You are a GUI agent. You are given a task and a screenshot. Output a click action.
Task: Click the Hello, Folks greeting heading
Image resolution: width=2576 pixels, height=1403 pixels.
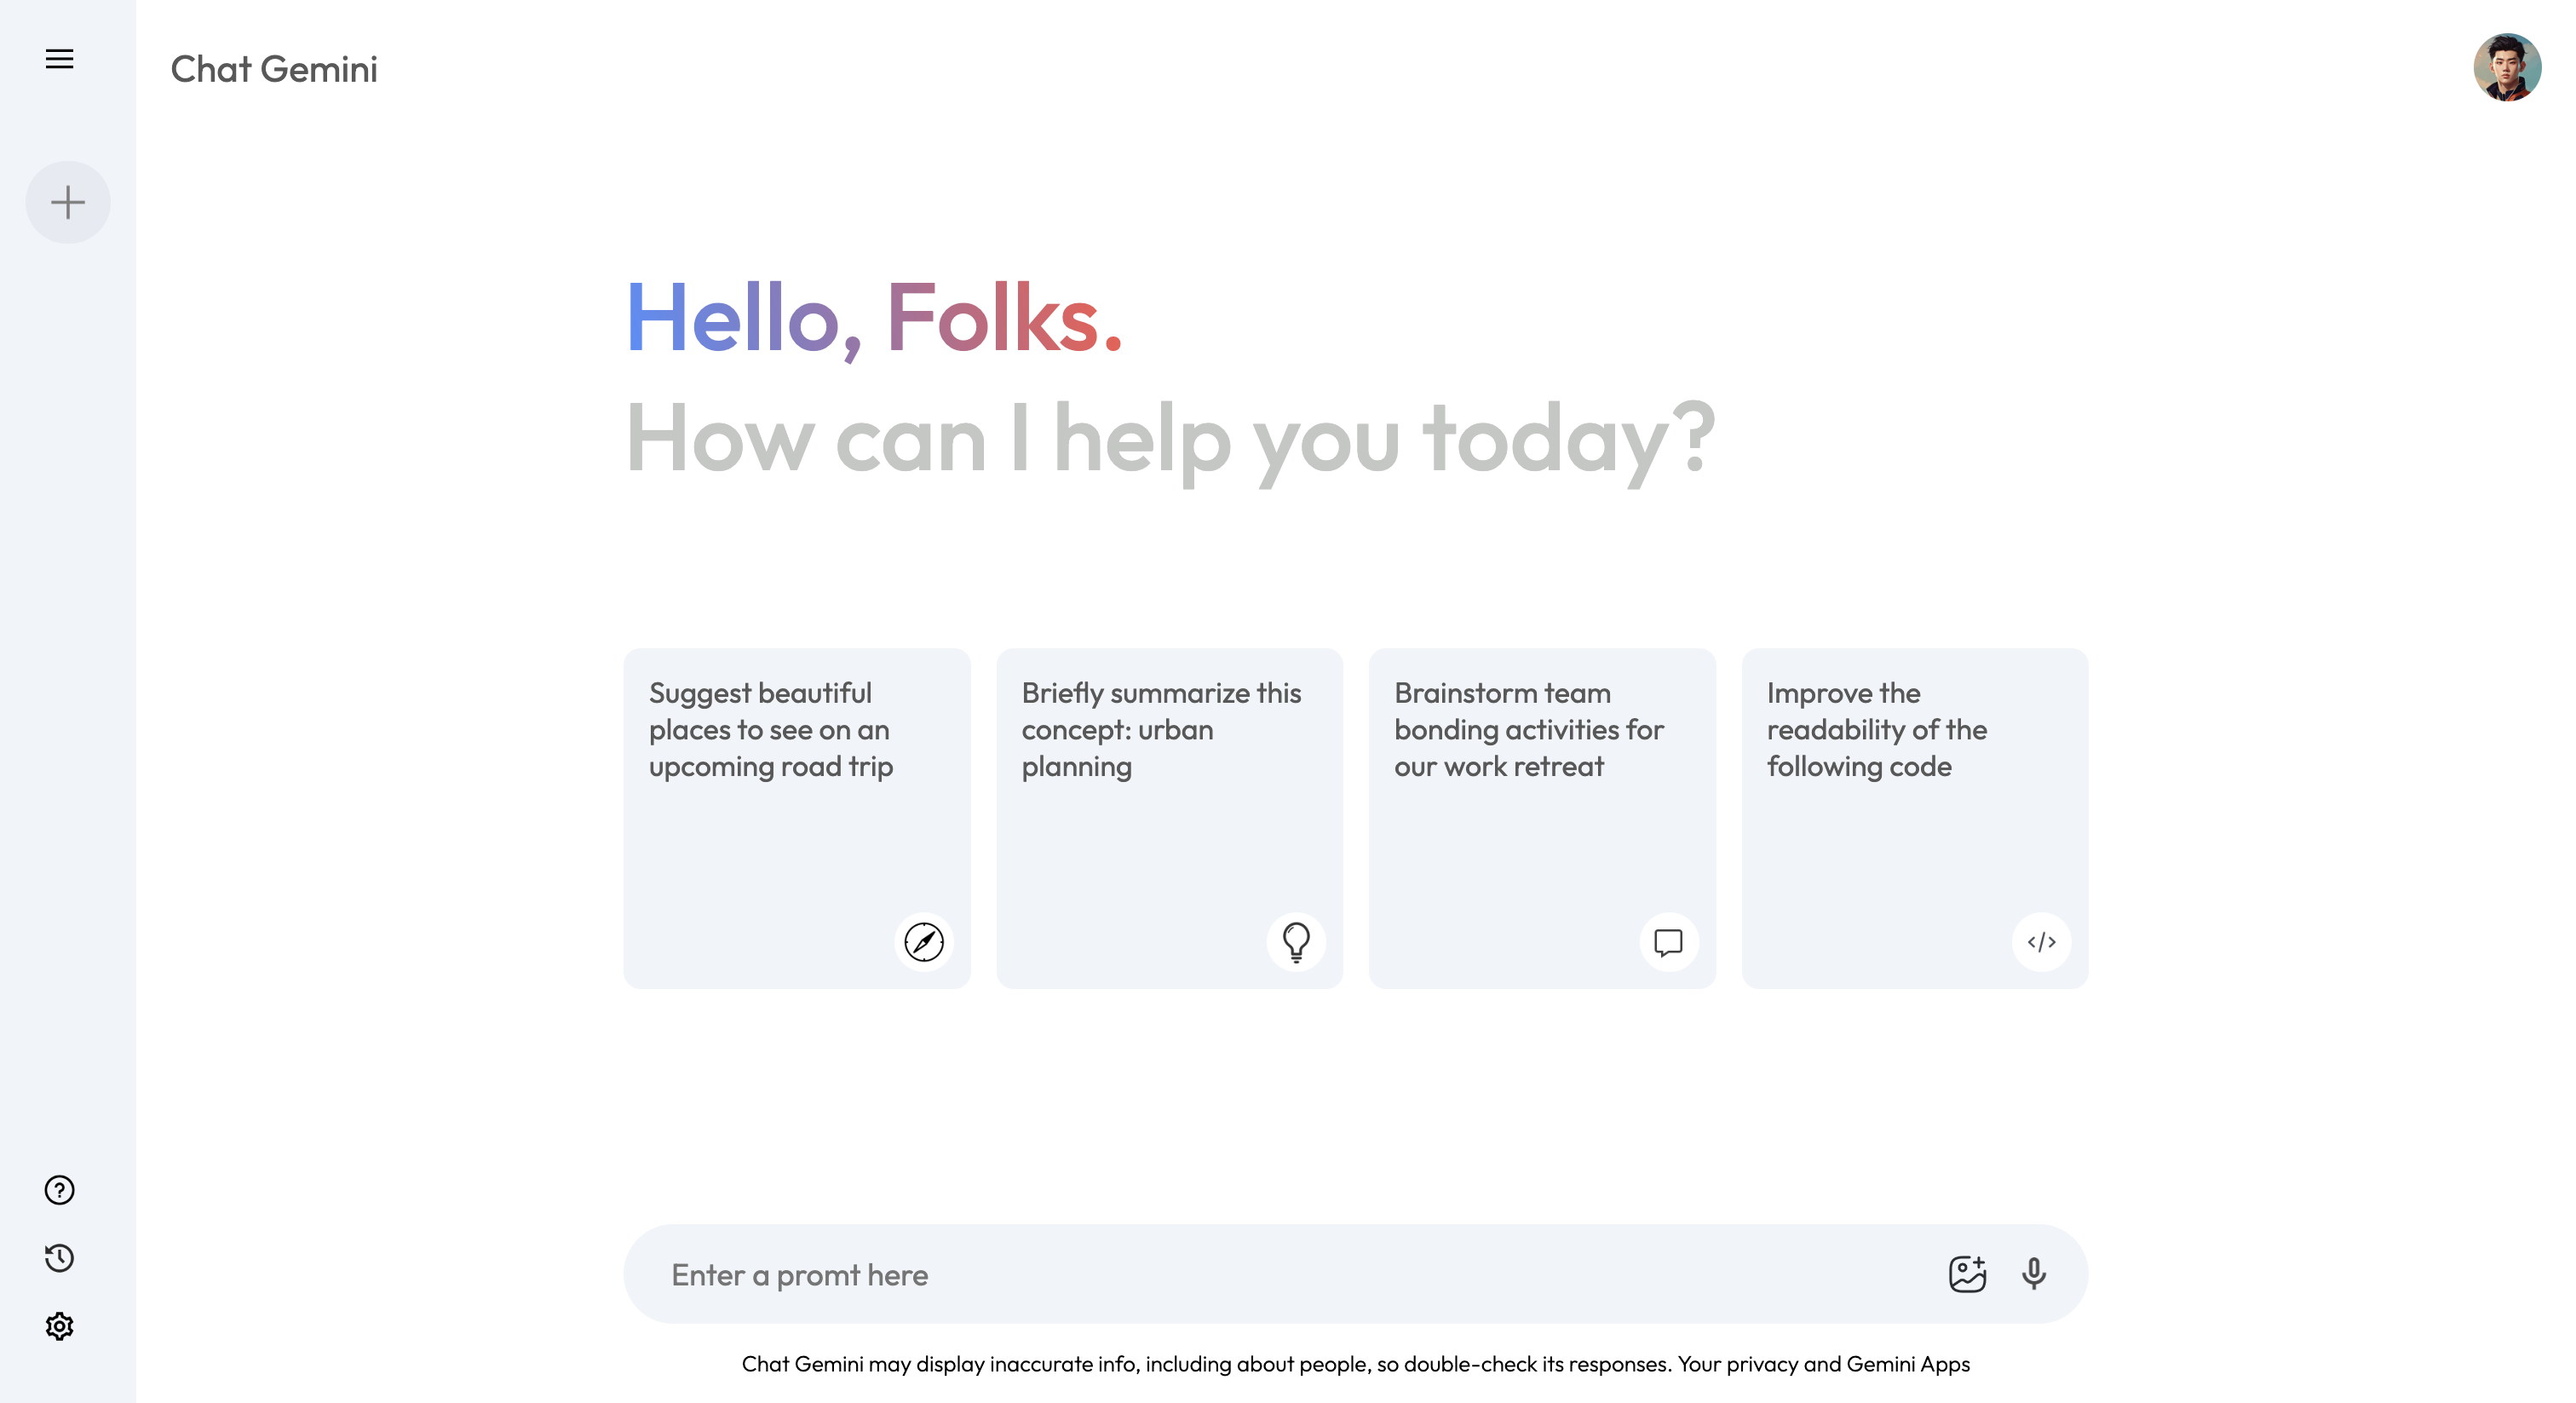click(874, 318)
